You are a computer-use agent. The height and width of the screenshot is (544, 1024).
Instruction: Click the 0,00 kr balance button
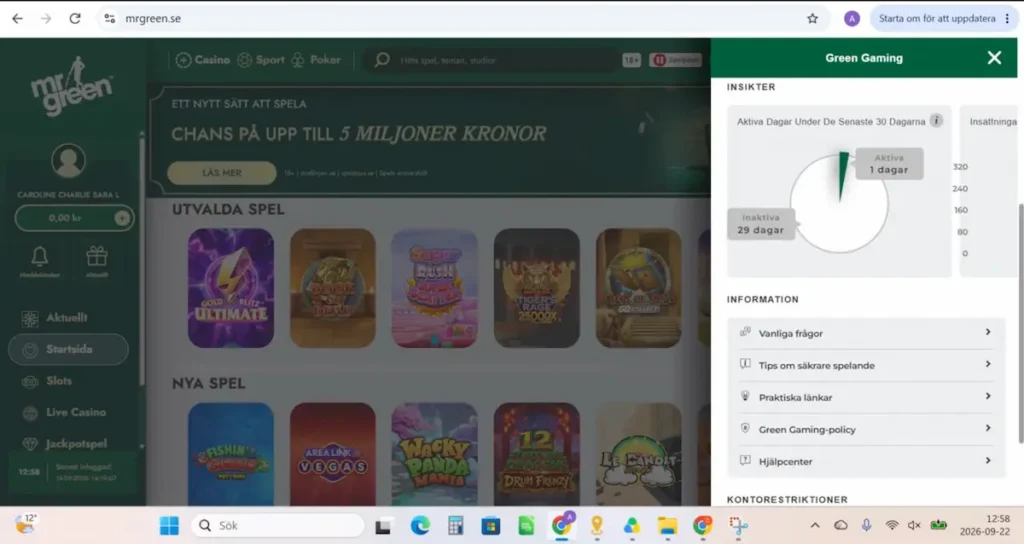point(74,218)
